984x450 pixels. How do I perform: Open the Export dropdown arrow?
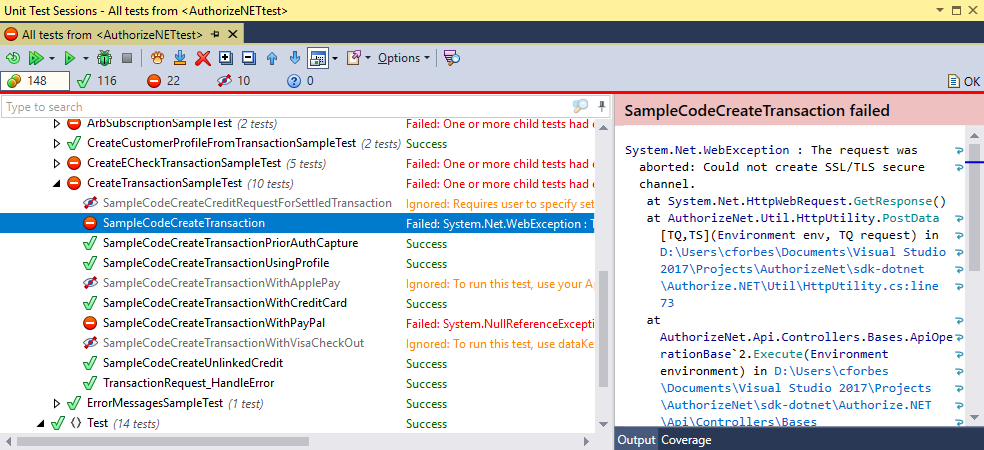pos(368,58)
